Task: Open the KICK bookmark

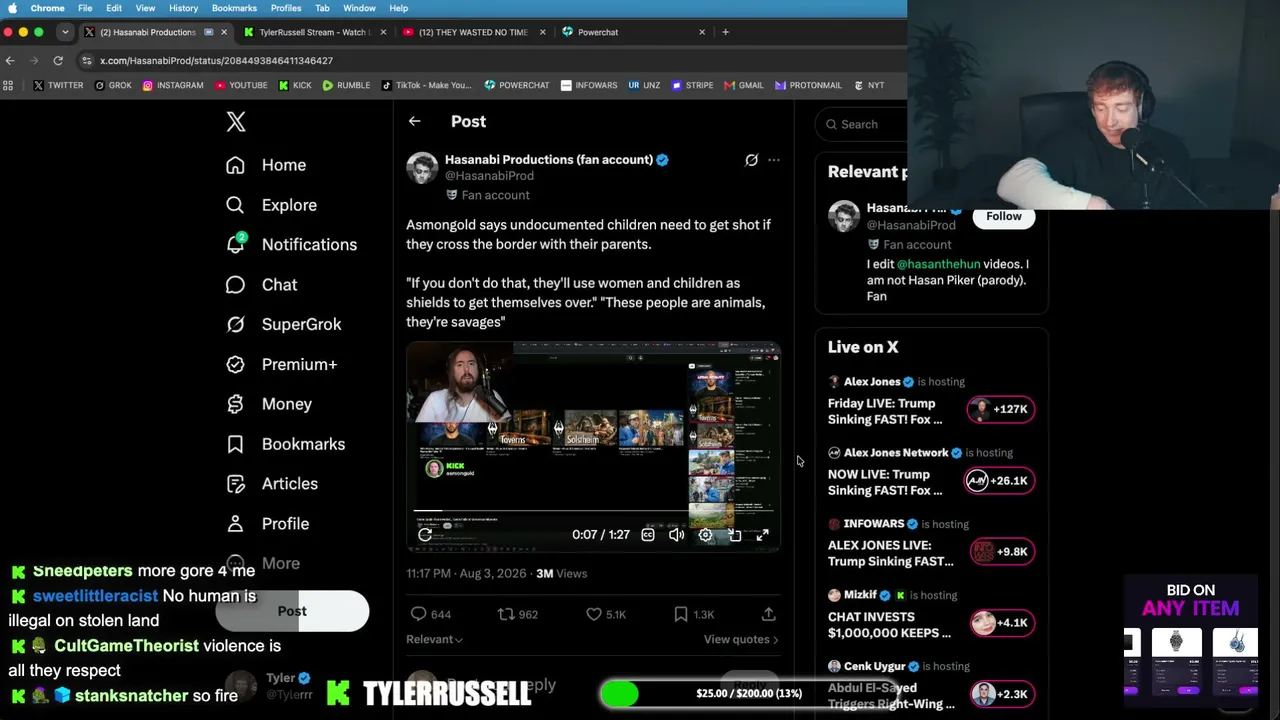Action: [294, 85]
